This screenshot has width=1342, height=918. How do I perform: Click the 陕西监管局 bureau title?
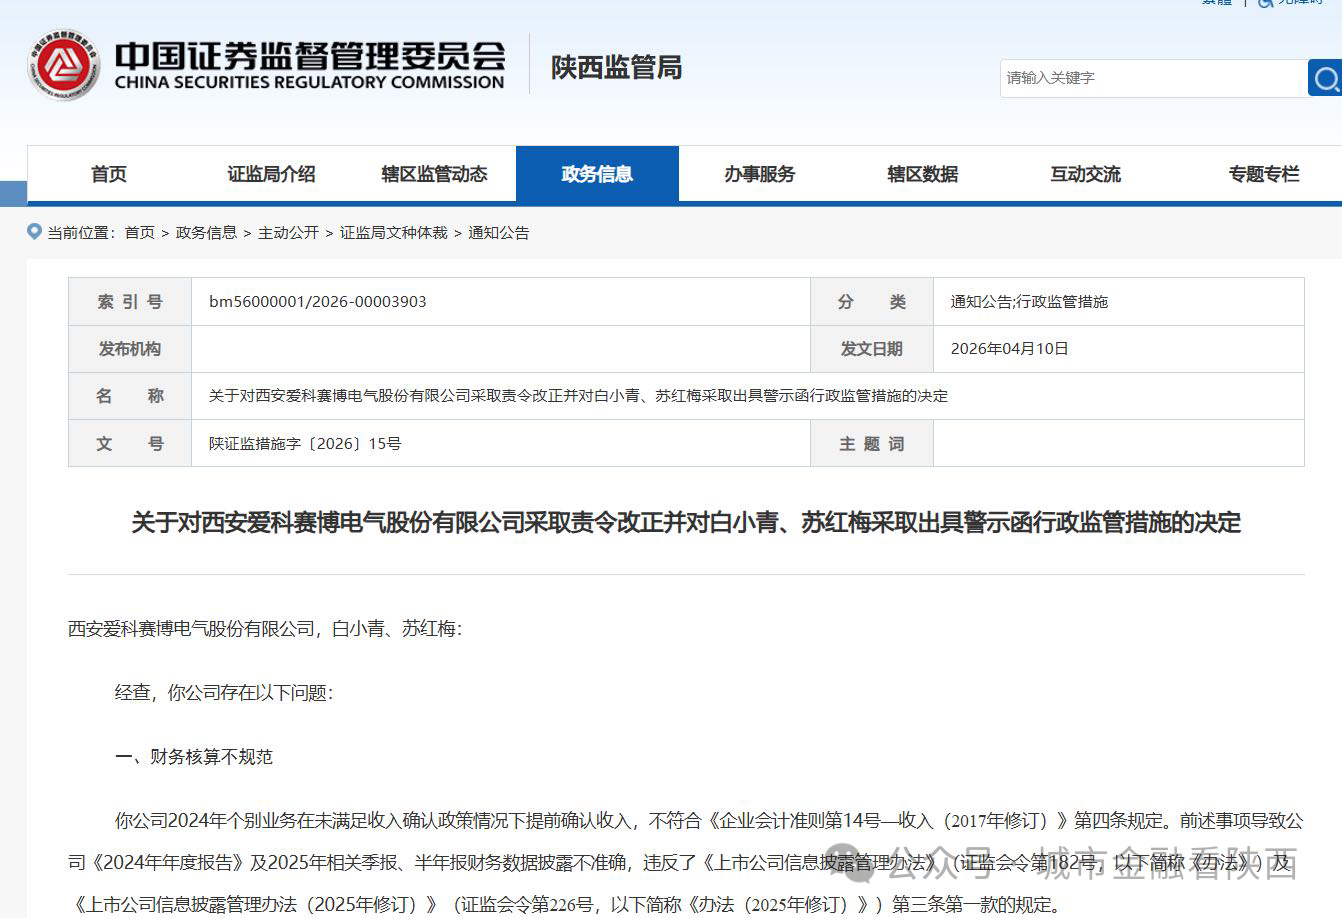pos(617,67)
